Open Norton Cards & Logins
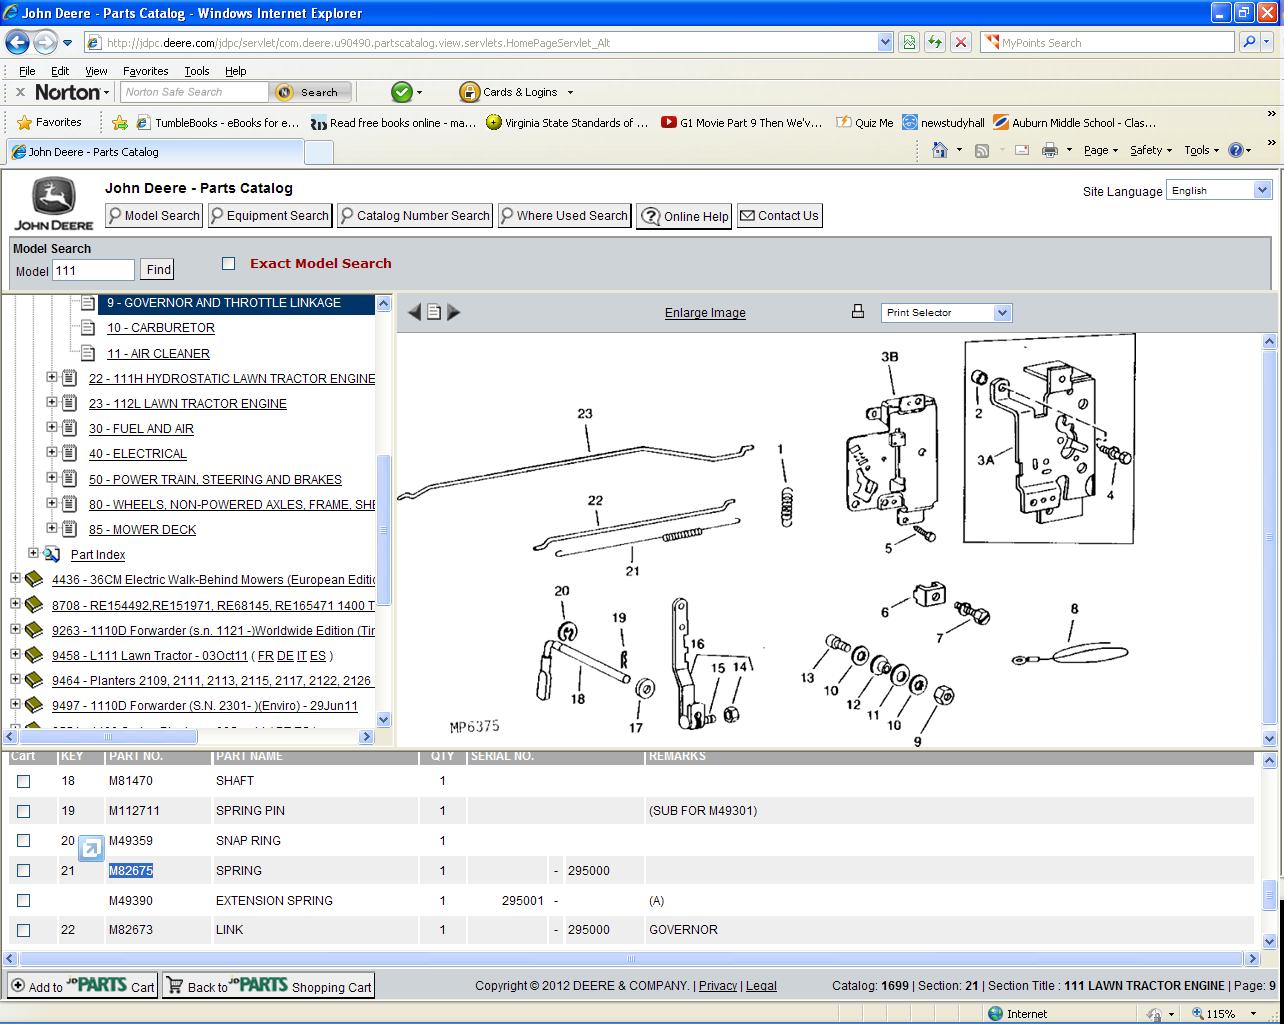The height and width of the screenshot is (1024, 1284). coord(516,92)
